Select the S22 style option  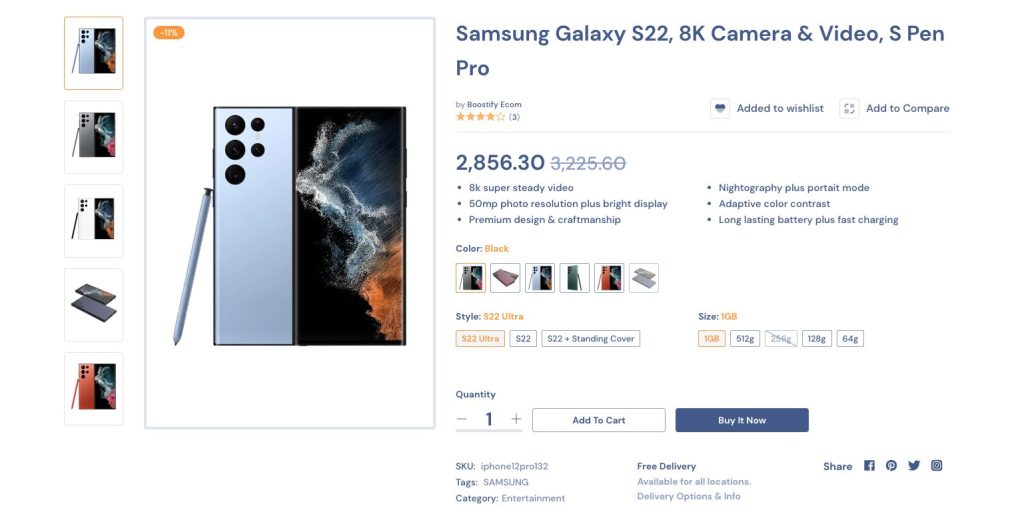[523, 338]
